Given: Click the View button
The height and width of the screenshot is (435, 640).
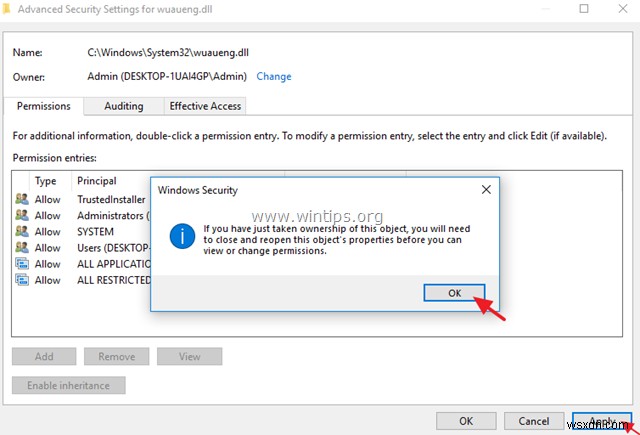Looking at the screenshot, I should pyautogui.click(x=189, y=356).
